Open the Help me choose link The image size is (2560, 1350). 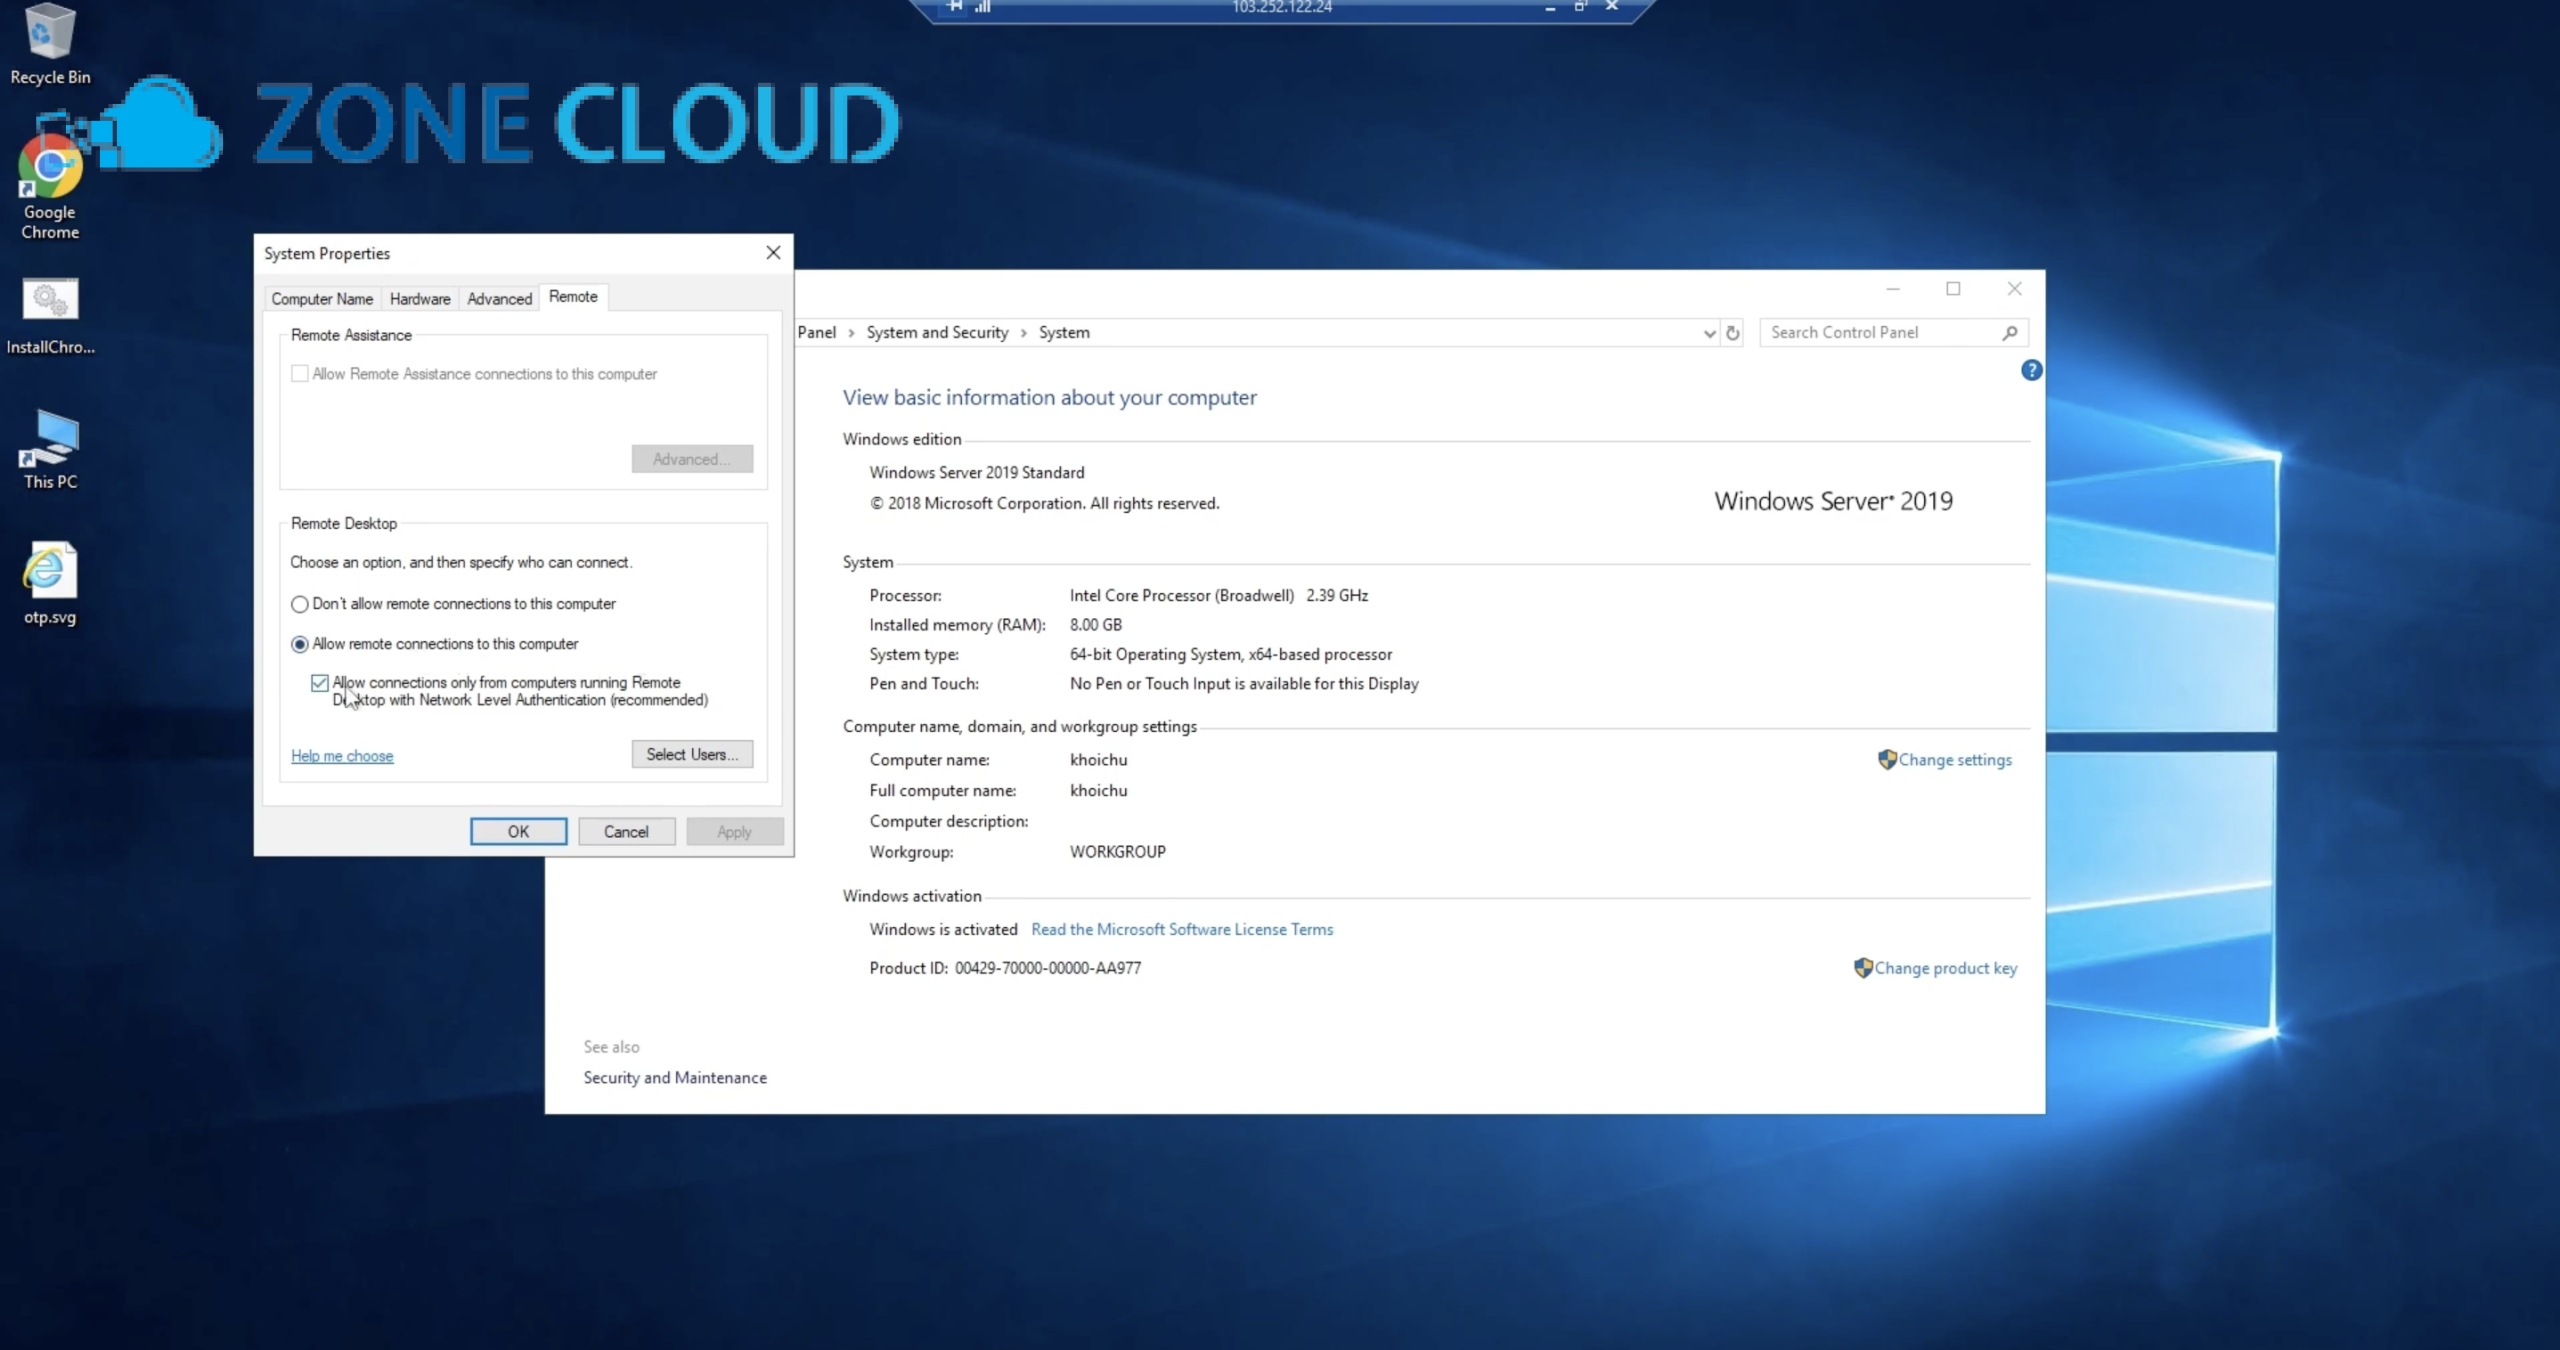342,756
